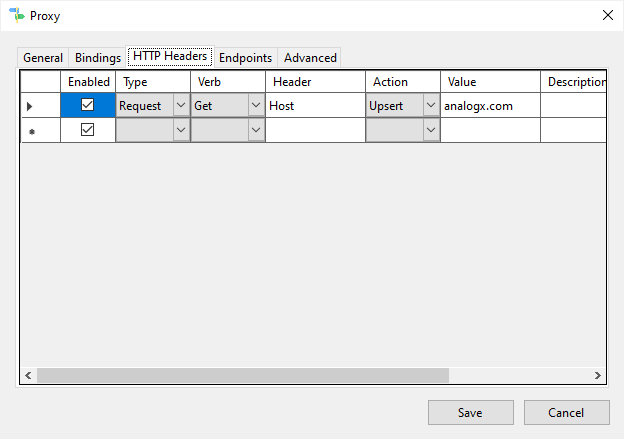The height and width of the screenshot is (439, 624).
Task: Click Description cell of the Host row
Action: (573, 105)
